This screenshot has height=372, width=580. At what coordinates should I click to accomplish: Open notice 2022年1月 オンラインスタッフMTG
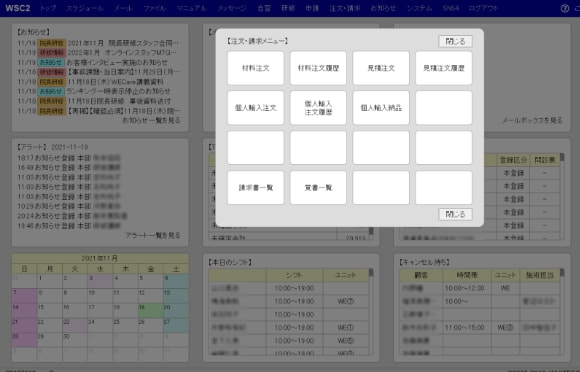pyautogui.click(x=122, y=53)
